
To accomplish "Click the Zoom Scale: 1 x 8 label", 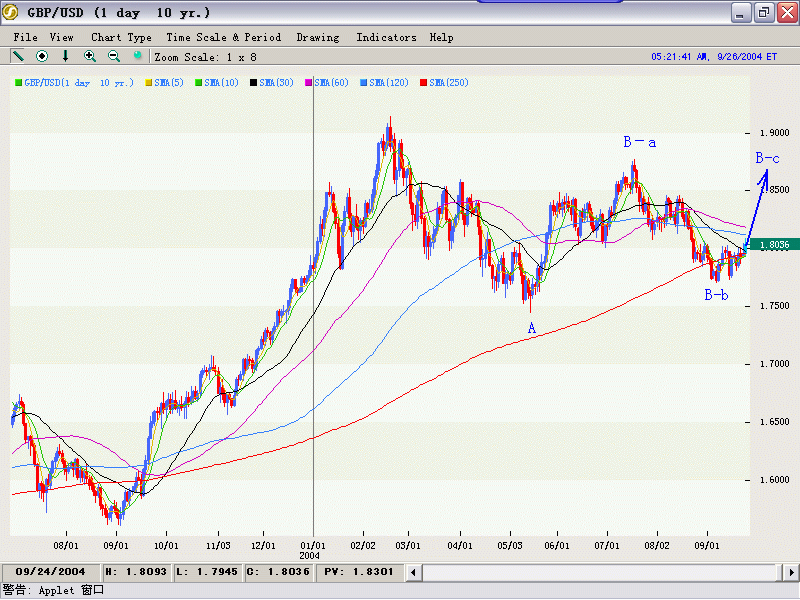I will (206, 57).
